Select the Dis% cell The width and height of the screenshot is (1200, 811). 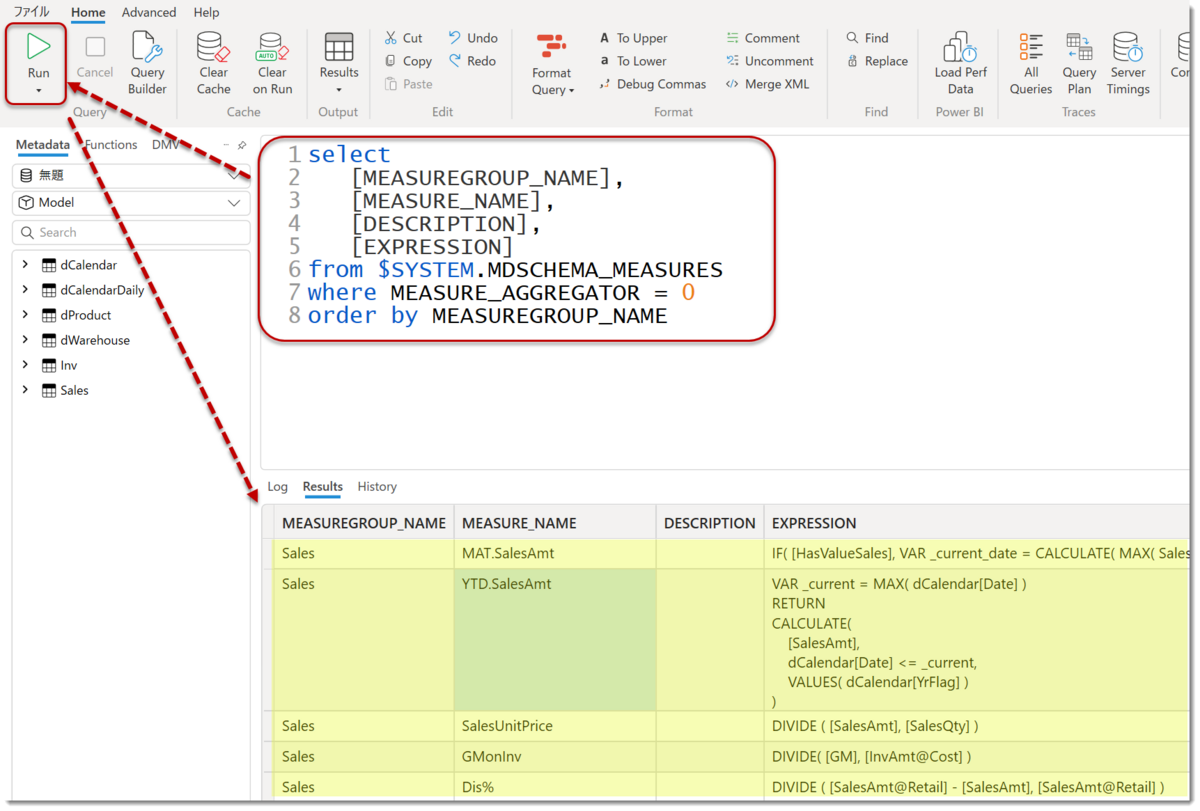(x=555, y=787)
